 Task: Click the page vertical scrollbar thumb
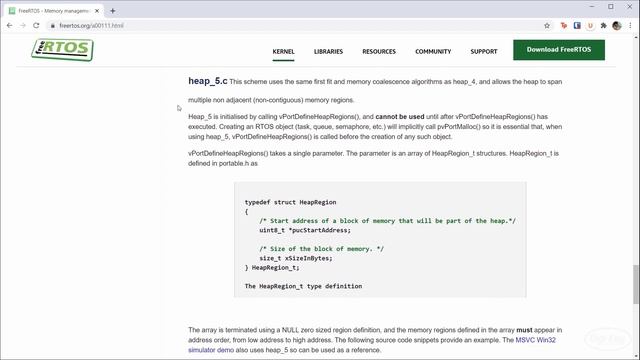click(x=636, y=284)
